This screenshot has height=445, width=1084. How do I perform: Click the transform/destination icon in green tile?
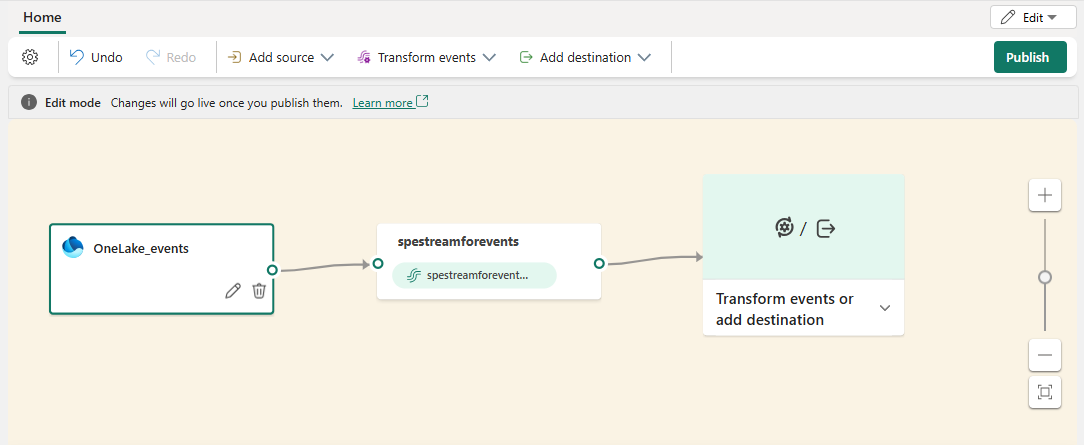tap(805, 228)
